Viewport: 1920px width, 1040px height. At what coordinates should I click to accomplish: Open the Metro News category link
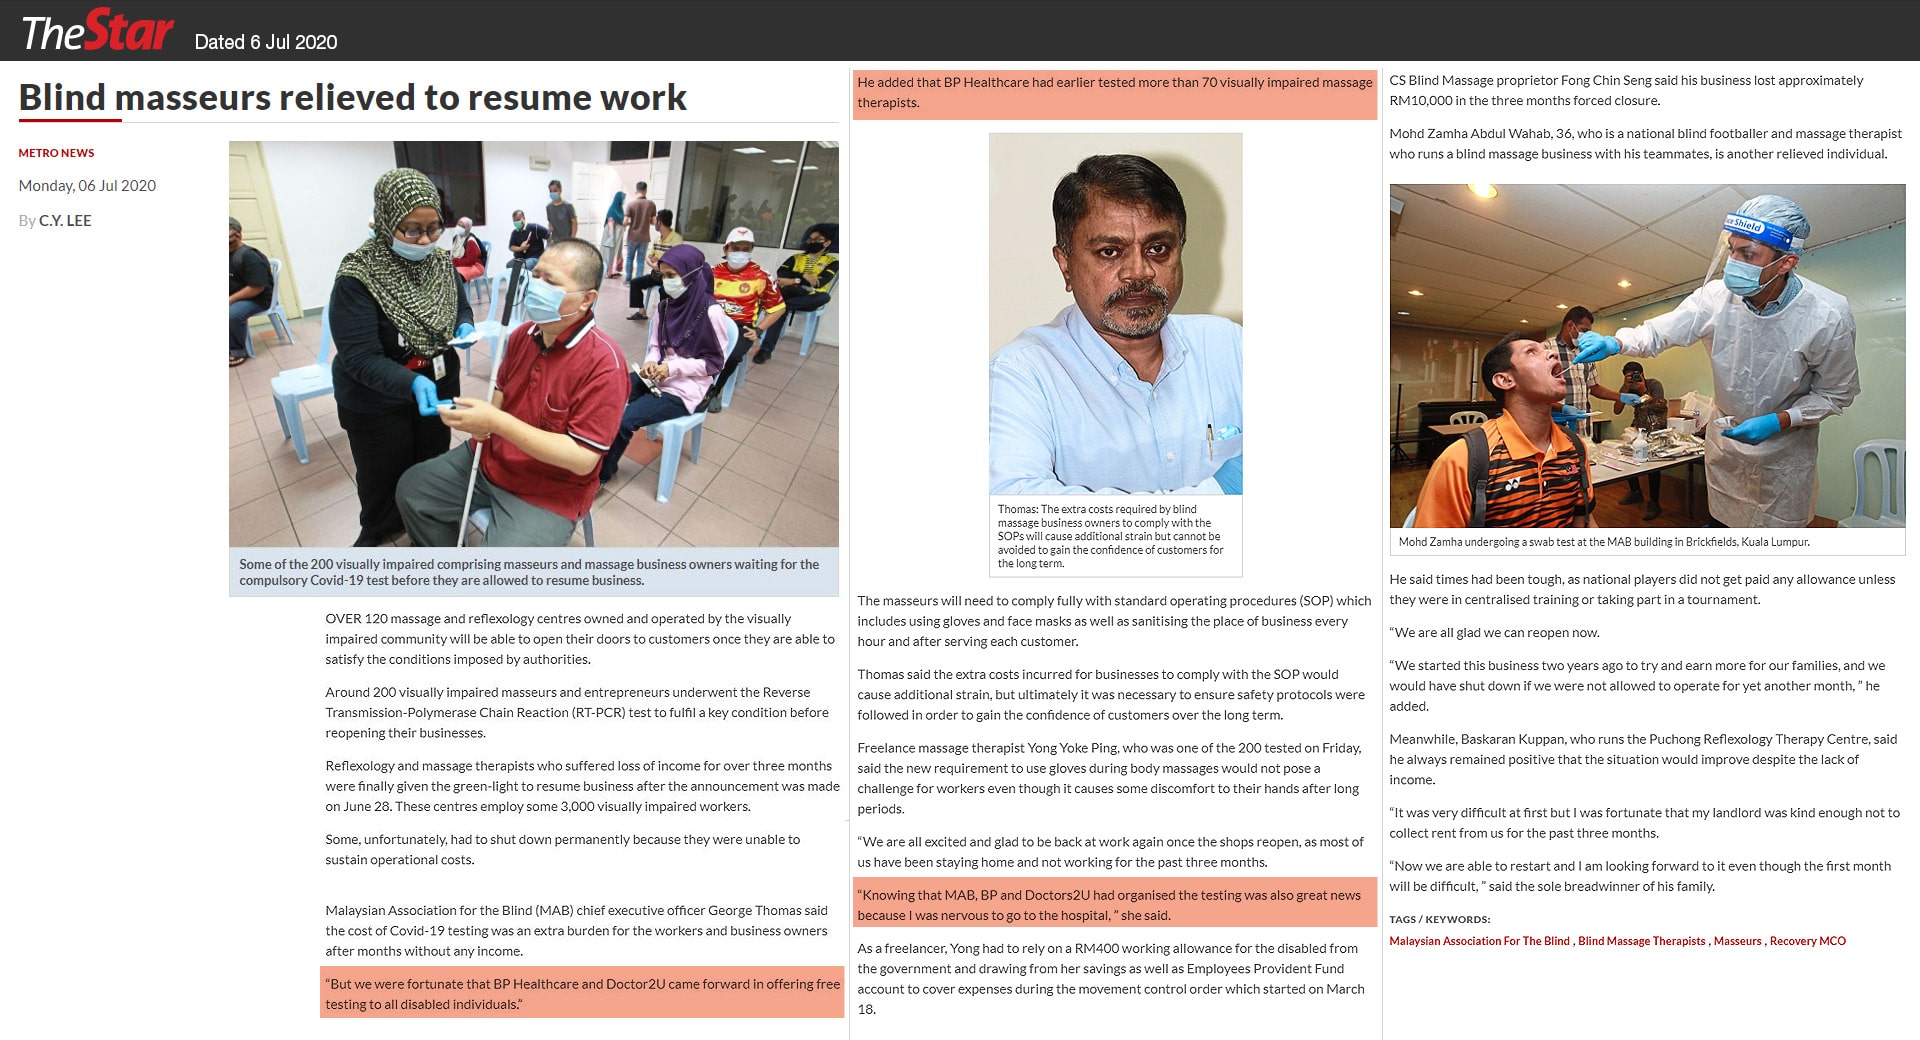[x=56, y=153]
